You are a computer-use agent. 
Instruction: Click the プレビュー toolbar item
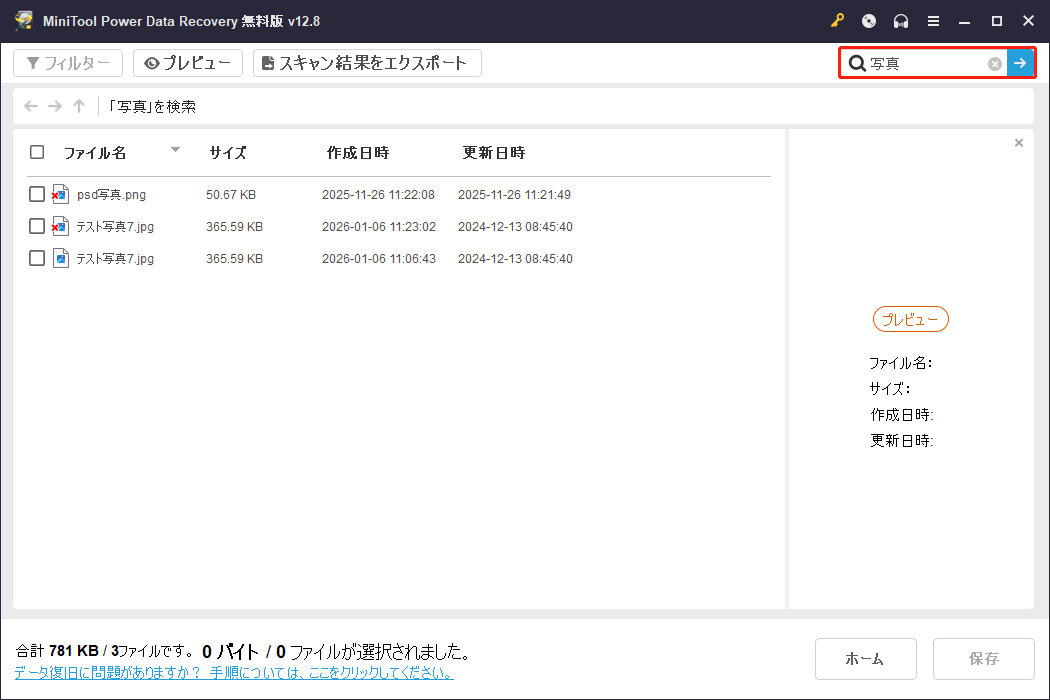(x=187, y=62)
